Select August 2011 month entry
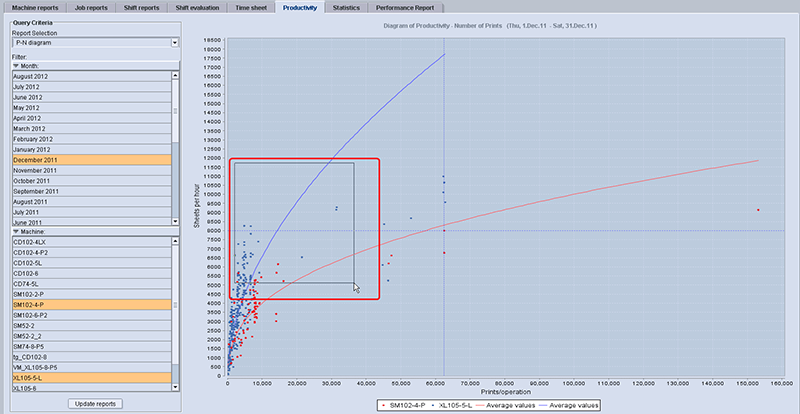The image size is (800, 414). [x=92, y=202]
